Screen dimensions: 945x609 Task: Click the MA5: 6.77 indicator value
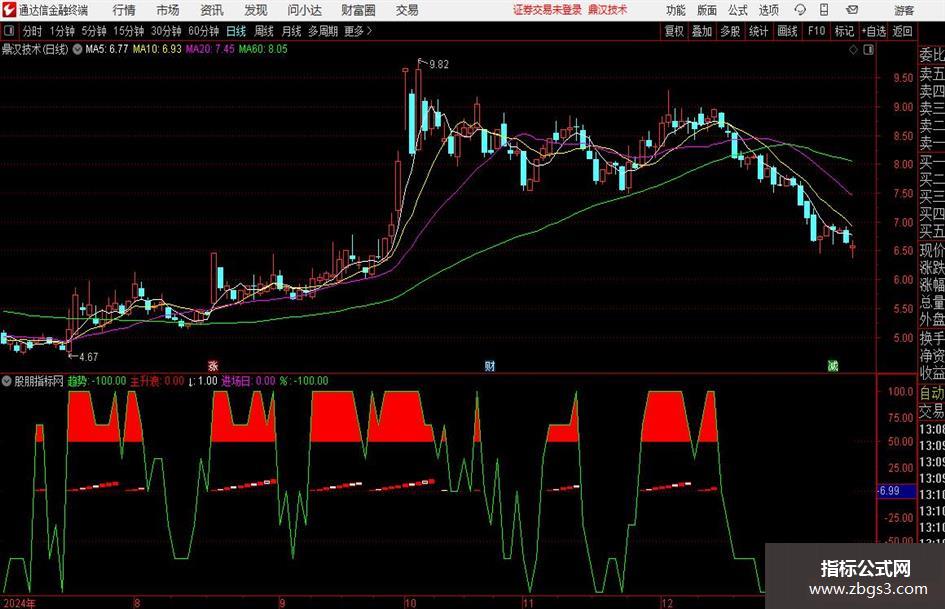tap(107, 49)
